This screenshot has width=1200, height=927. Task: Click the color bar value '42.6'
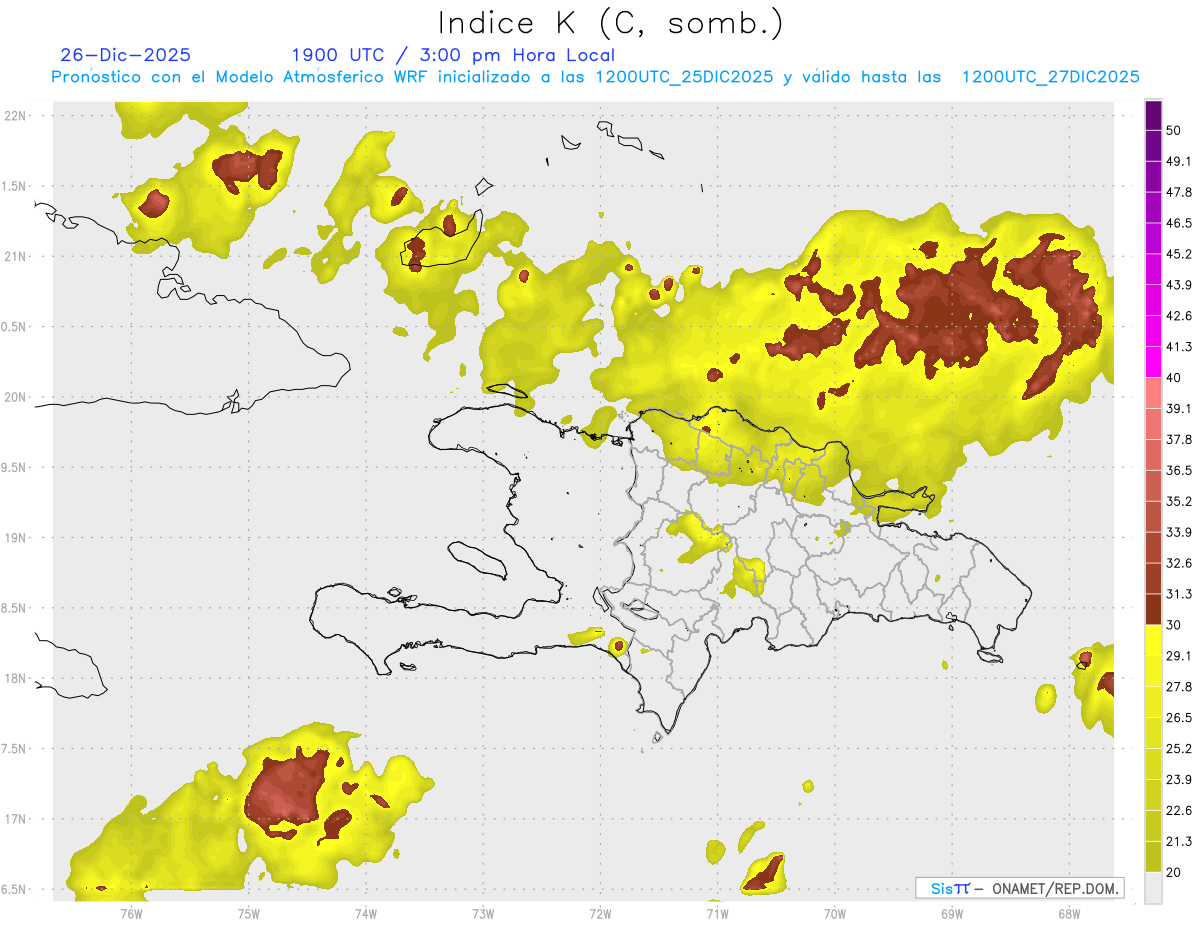point(1180,316)
